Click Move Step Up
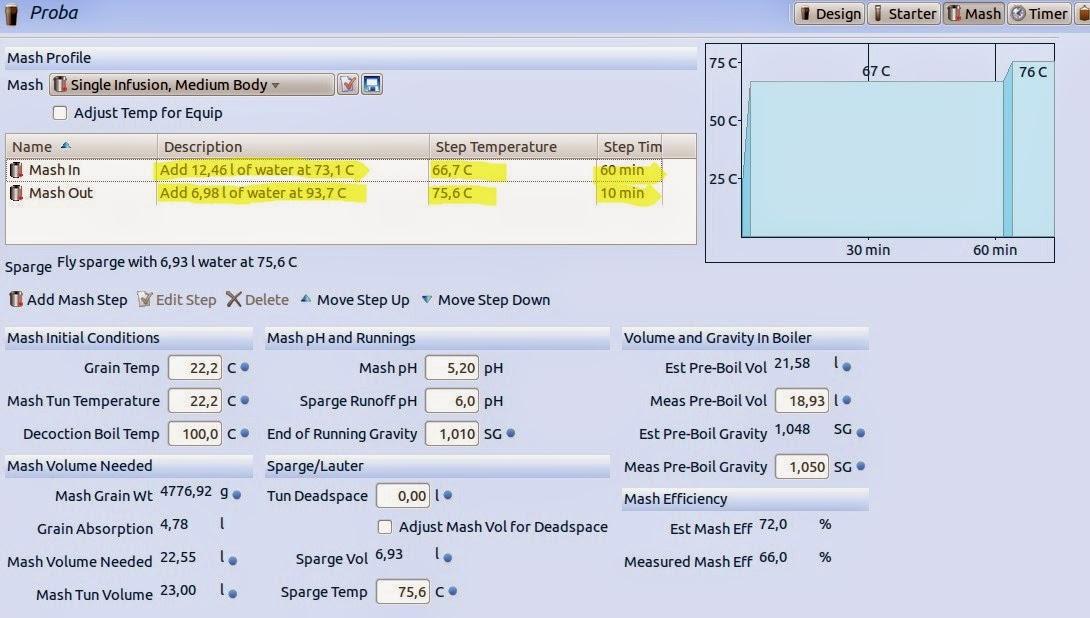 click(355, 300)
